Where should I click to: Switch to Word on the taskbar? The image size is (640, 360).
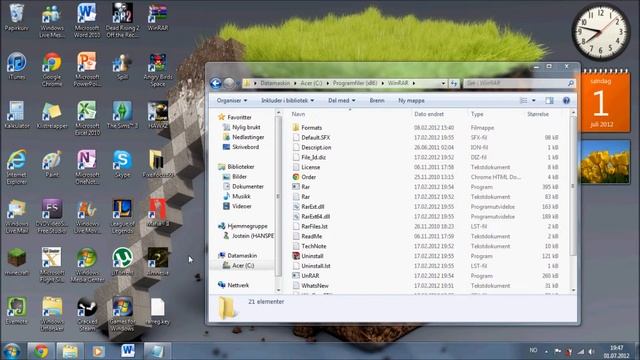coord(128,351)
